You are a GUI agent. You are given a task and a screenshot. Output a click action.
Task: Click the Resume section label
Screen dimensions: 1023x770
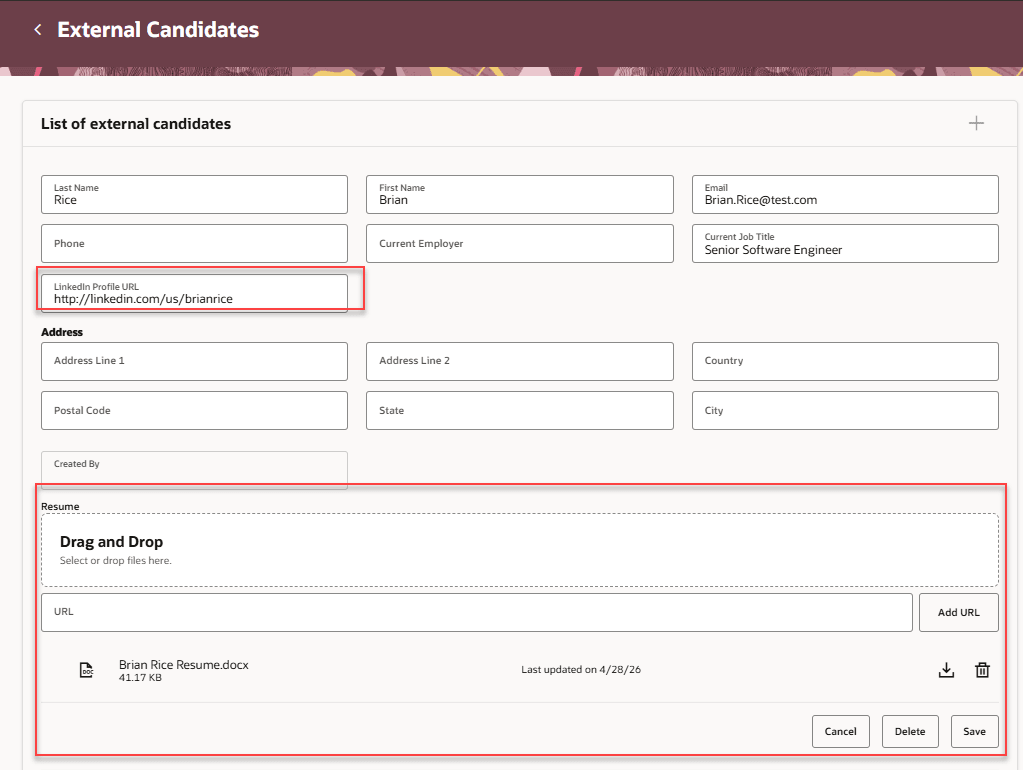click(x=60, y=506)
